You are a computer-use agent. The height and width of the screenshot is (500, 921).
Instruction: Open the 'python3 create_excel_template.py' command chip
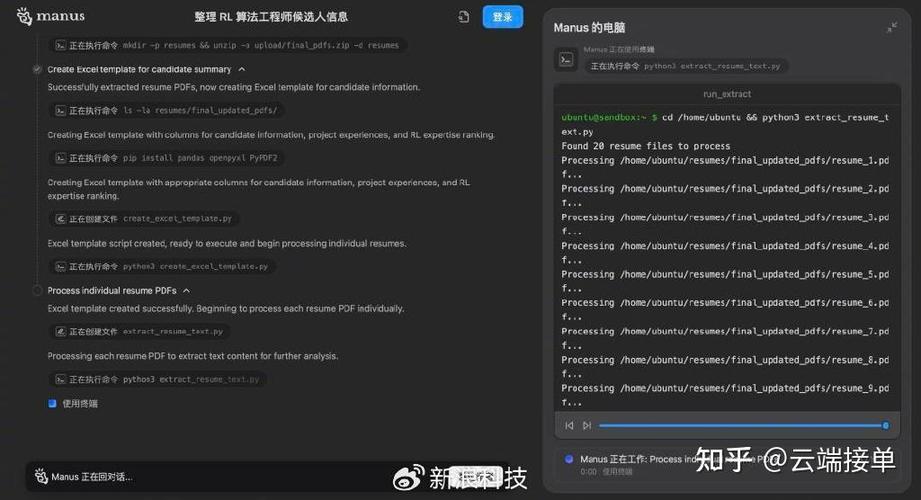[x=163, y=266]
